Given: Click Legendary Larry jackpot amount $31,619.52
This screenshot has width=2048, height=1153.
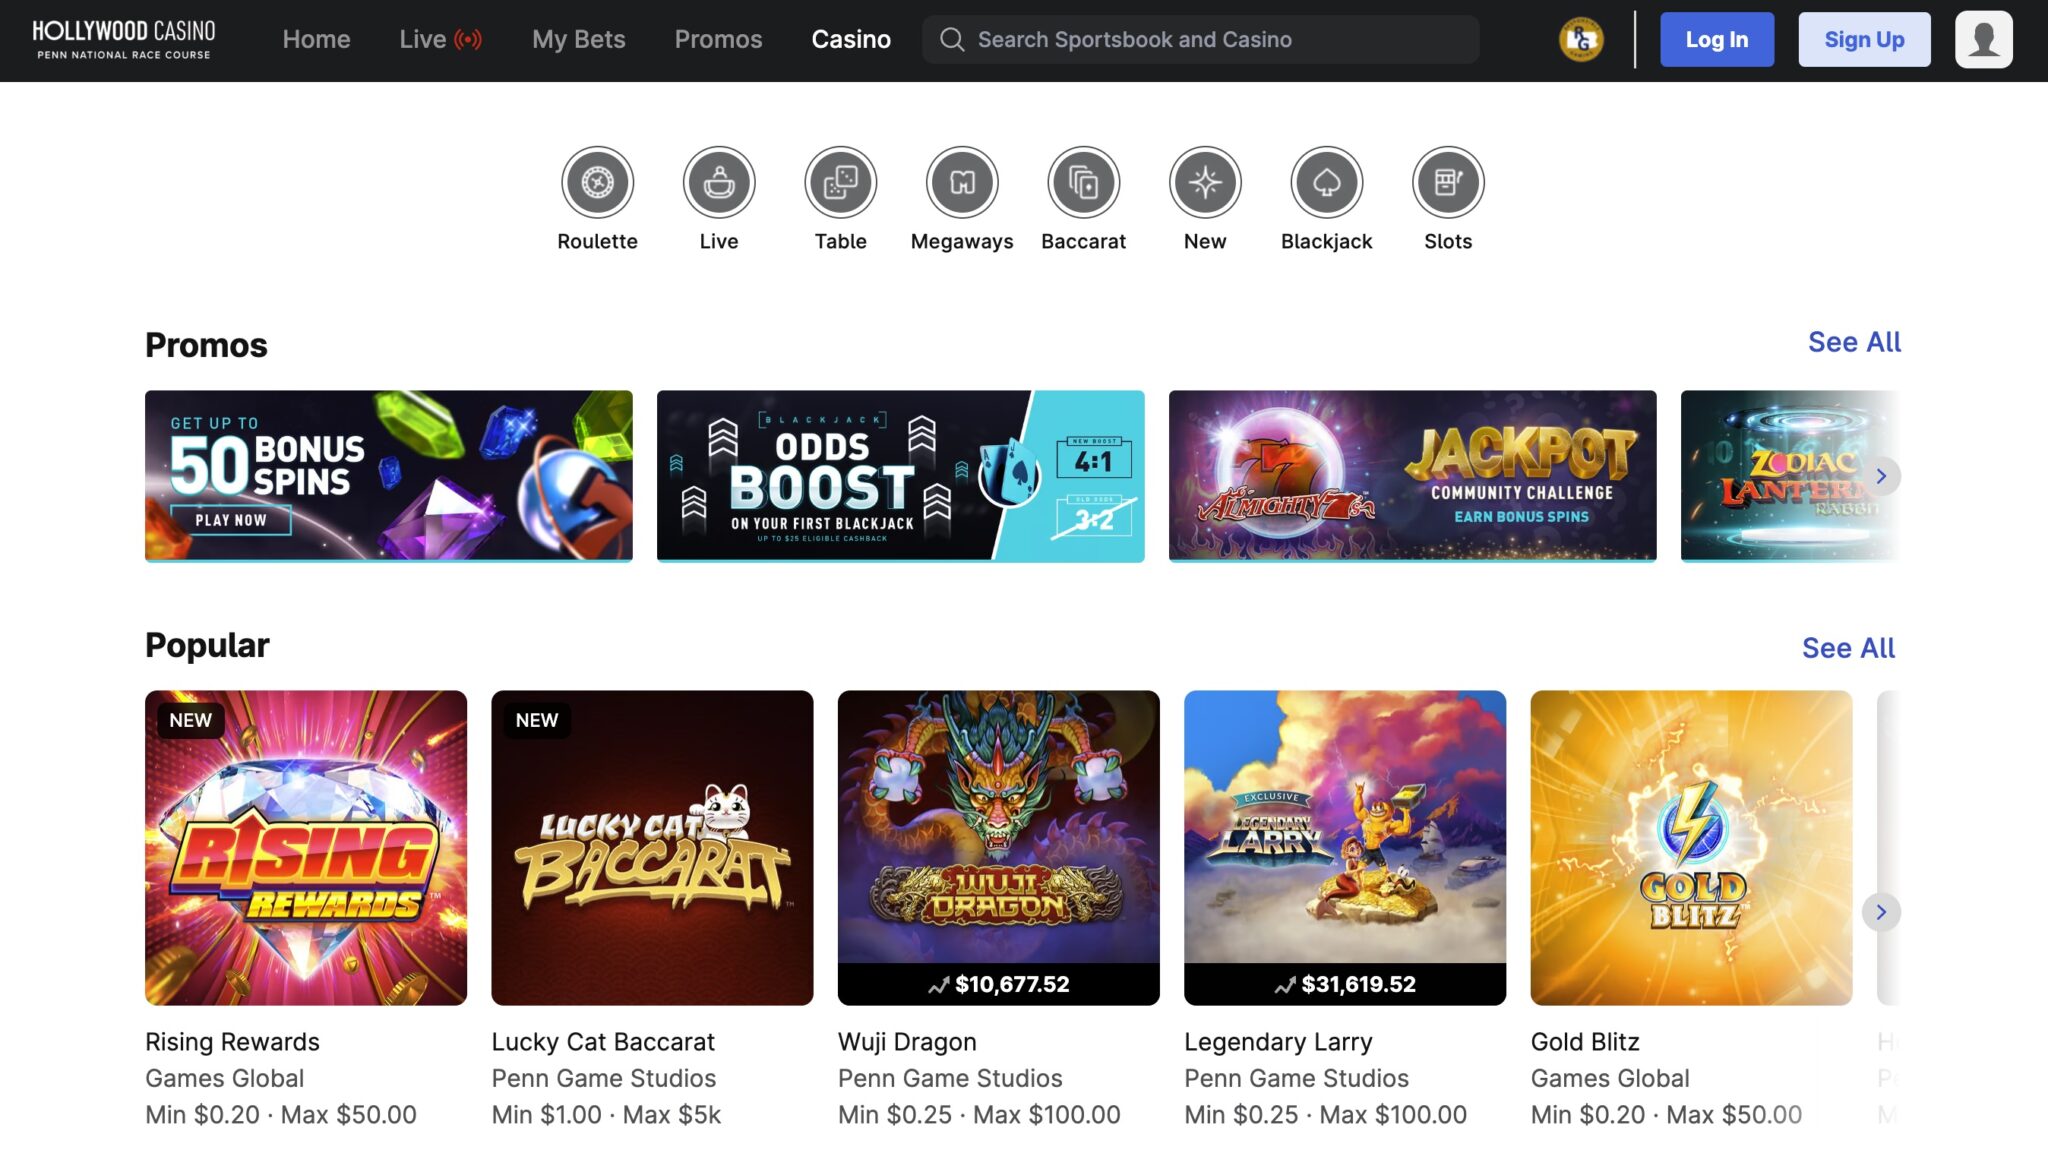Looking at the screenshot, I should coord(1358,984).
